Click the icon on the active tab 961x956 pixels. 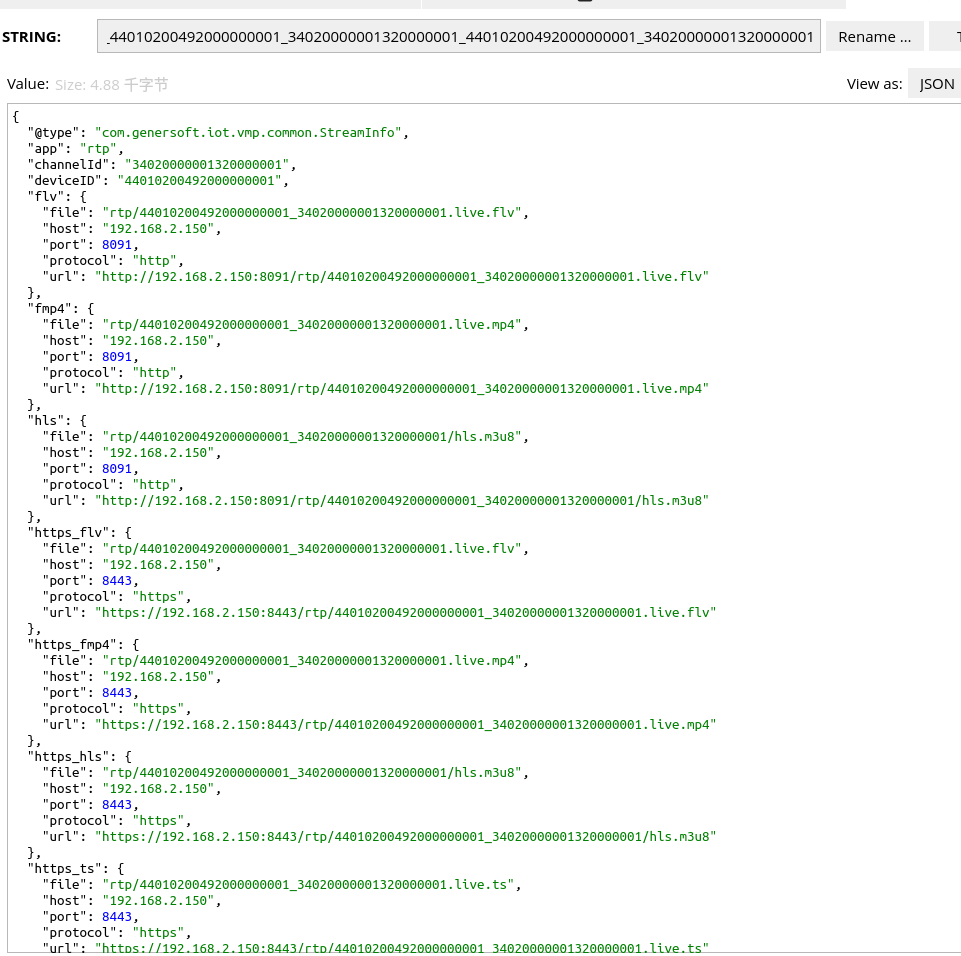pos(585,4)
